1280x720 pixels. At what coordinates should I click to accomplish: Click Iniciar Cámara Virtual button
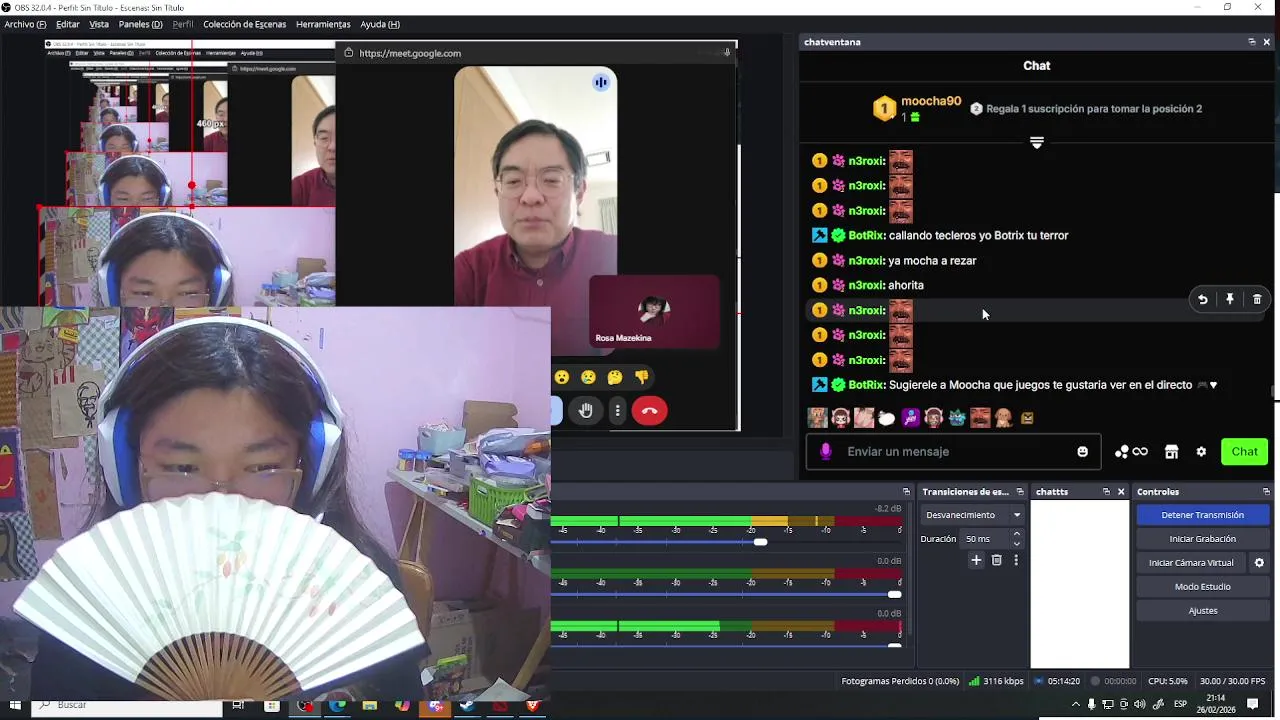1191,563
